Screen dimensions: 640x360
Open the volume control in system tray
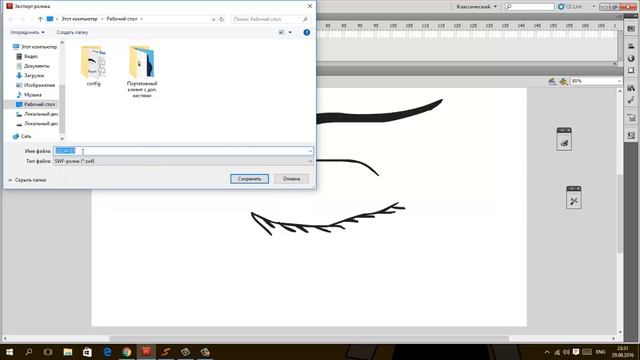567,352
